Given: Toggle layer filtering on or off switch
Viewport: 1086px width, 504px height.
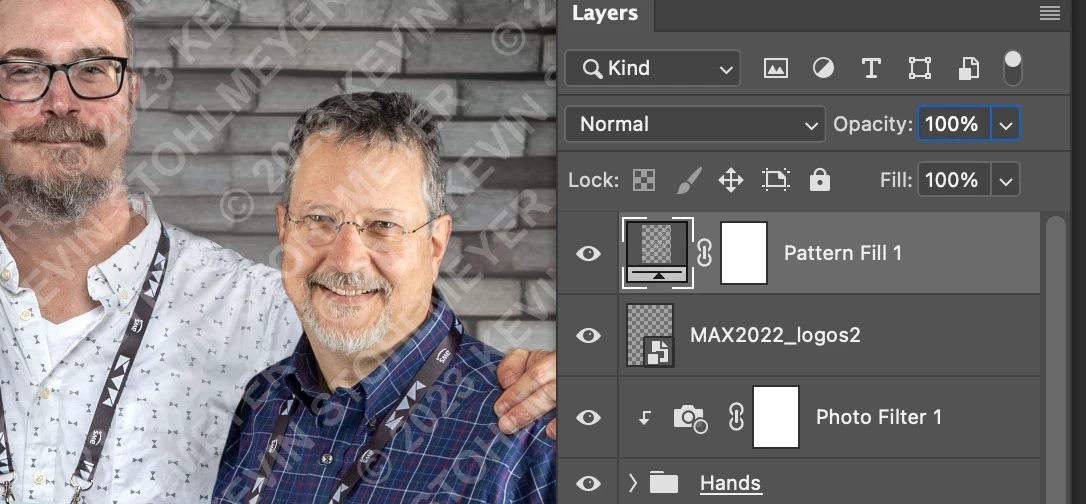Looking at the screenshot, I should point(1013,69).
